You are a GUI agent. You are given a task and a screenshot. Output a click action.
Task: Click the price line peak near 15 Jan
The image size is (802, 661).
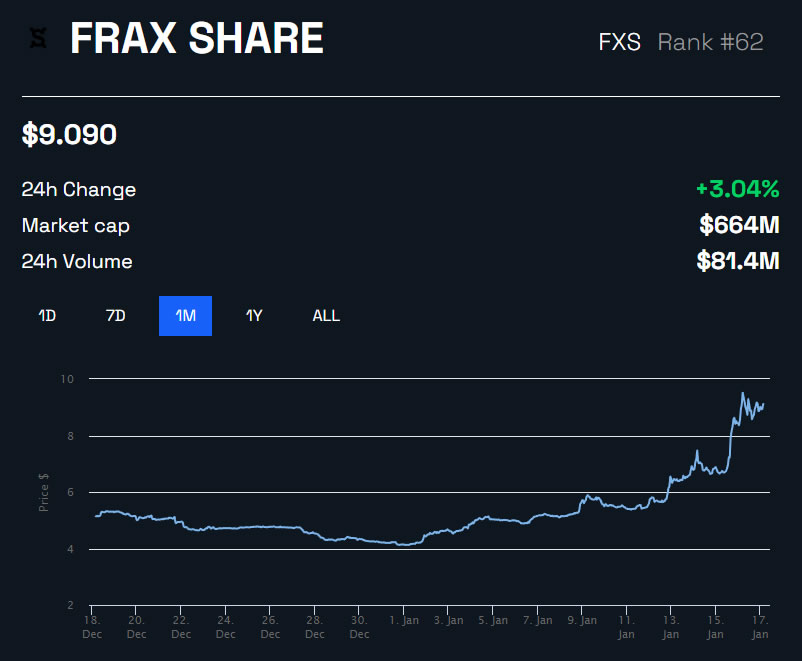point(742,394)
